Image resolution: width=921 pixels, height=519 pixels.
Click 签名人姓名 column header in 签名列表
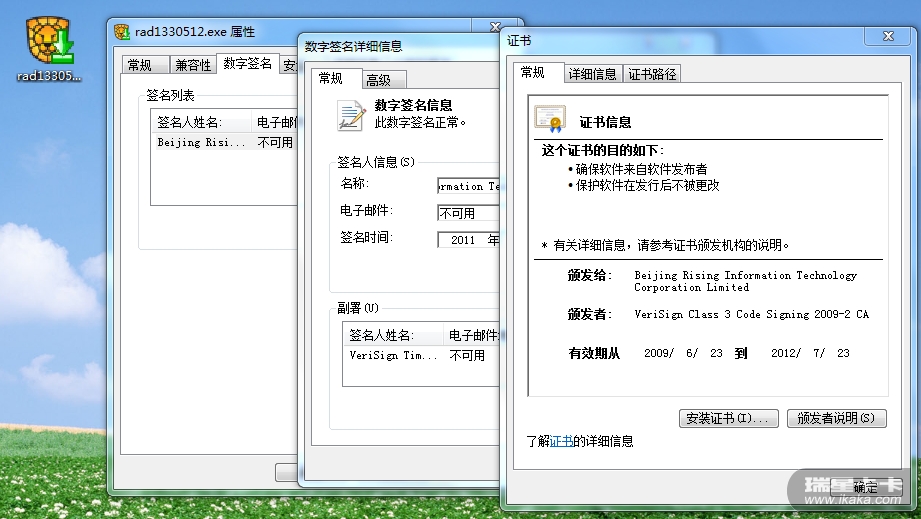201,122
